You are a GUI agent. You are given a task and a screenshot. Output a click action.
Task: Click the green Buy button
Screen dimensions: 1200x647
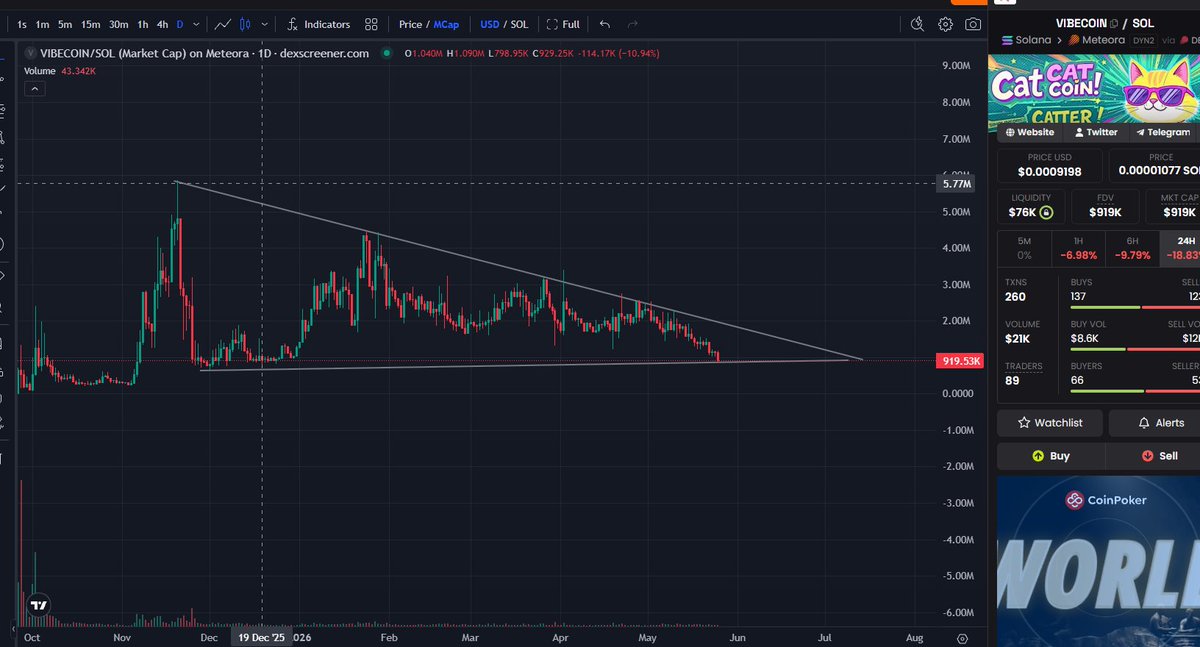pyautogui.click(x=1050, y=456)
